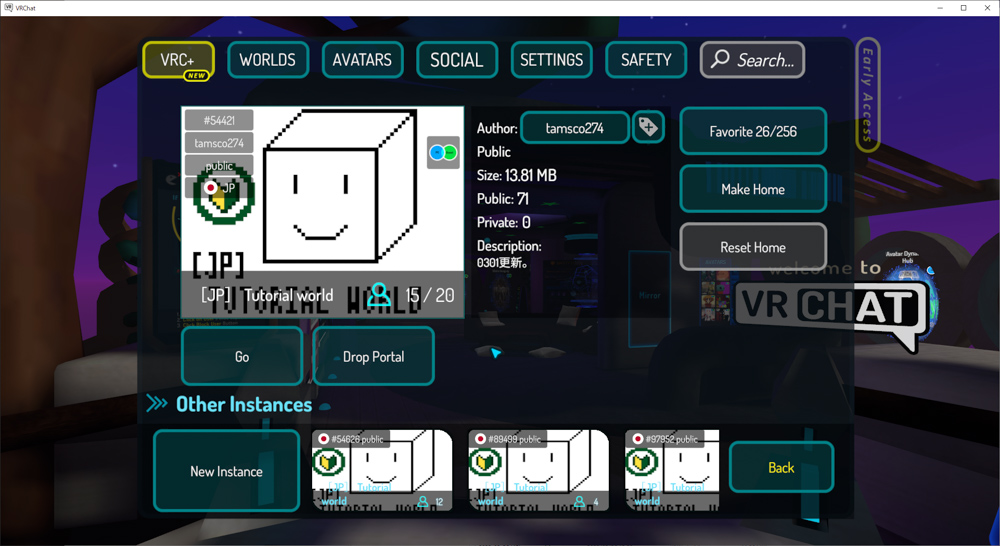Viewport: 1000px width, 546px height.
Task: Click the Other Instances chevron icon
Action: click(x=157, y=403)
